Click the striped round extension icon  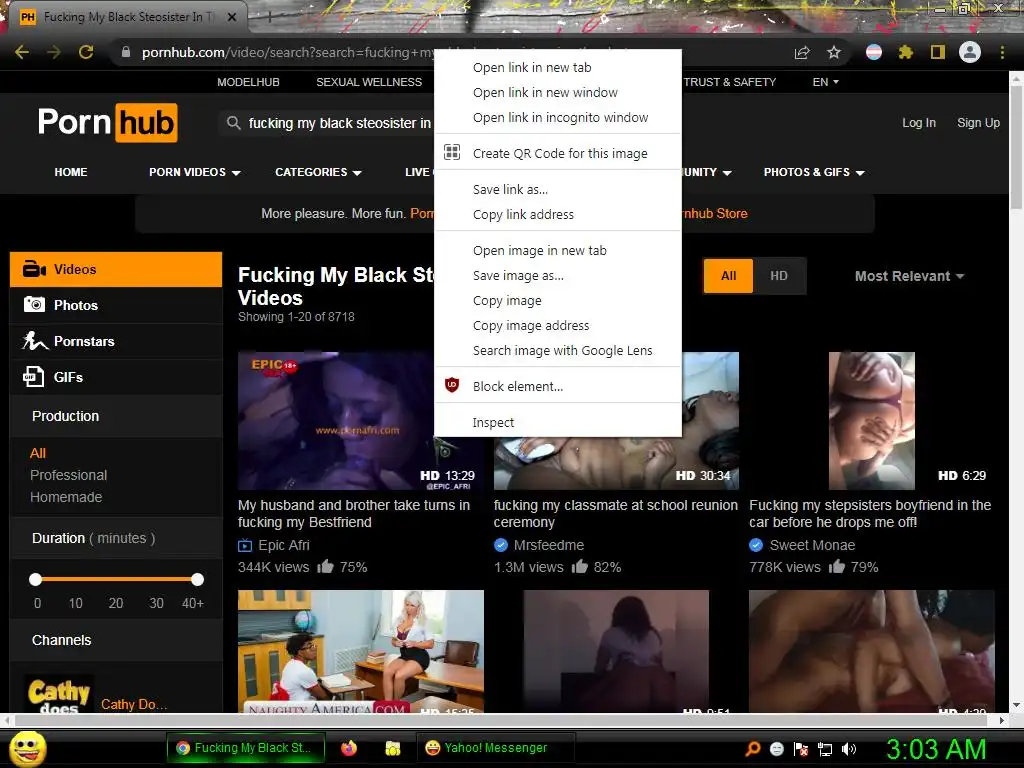[874, 52]
